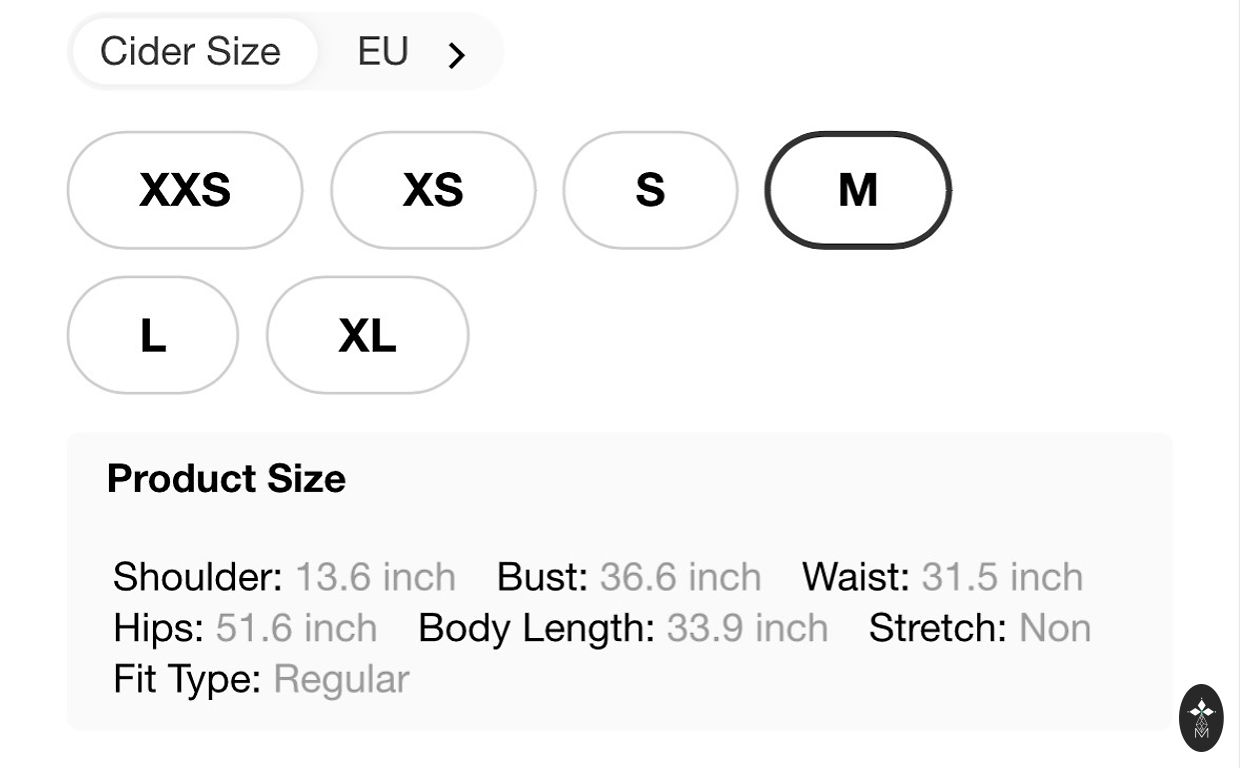Screen dimensions: 1240x768
Task: Click the Regular fit type value
Action: click(x=341, y=680)
